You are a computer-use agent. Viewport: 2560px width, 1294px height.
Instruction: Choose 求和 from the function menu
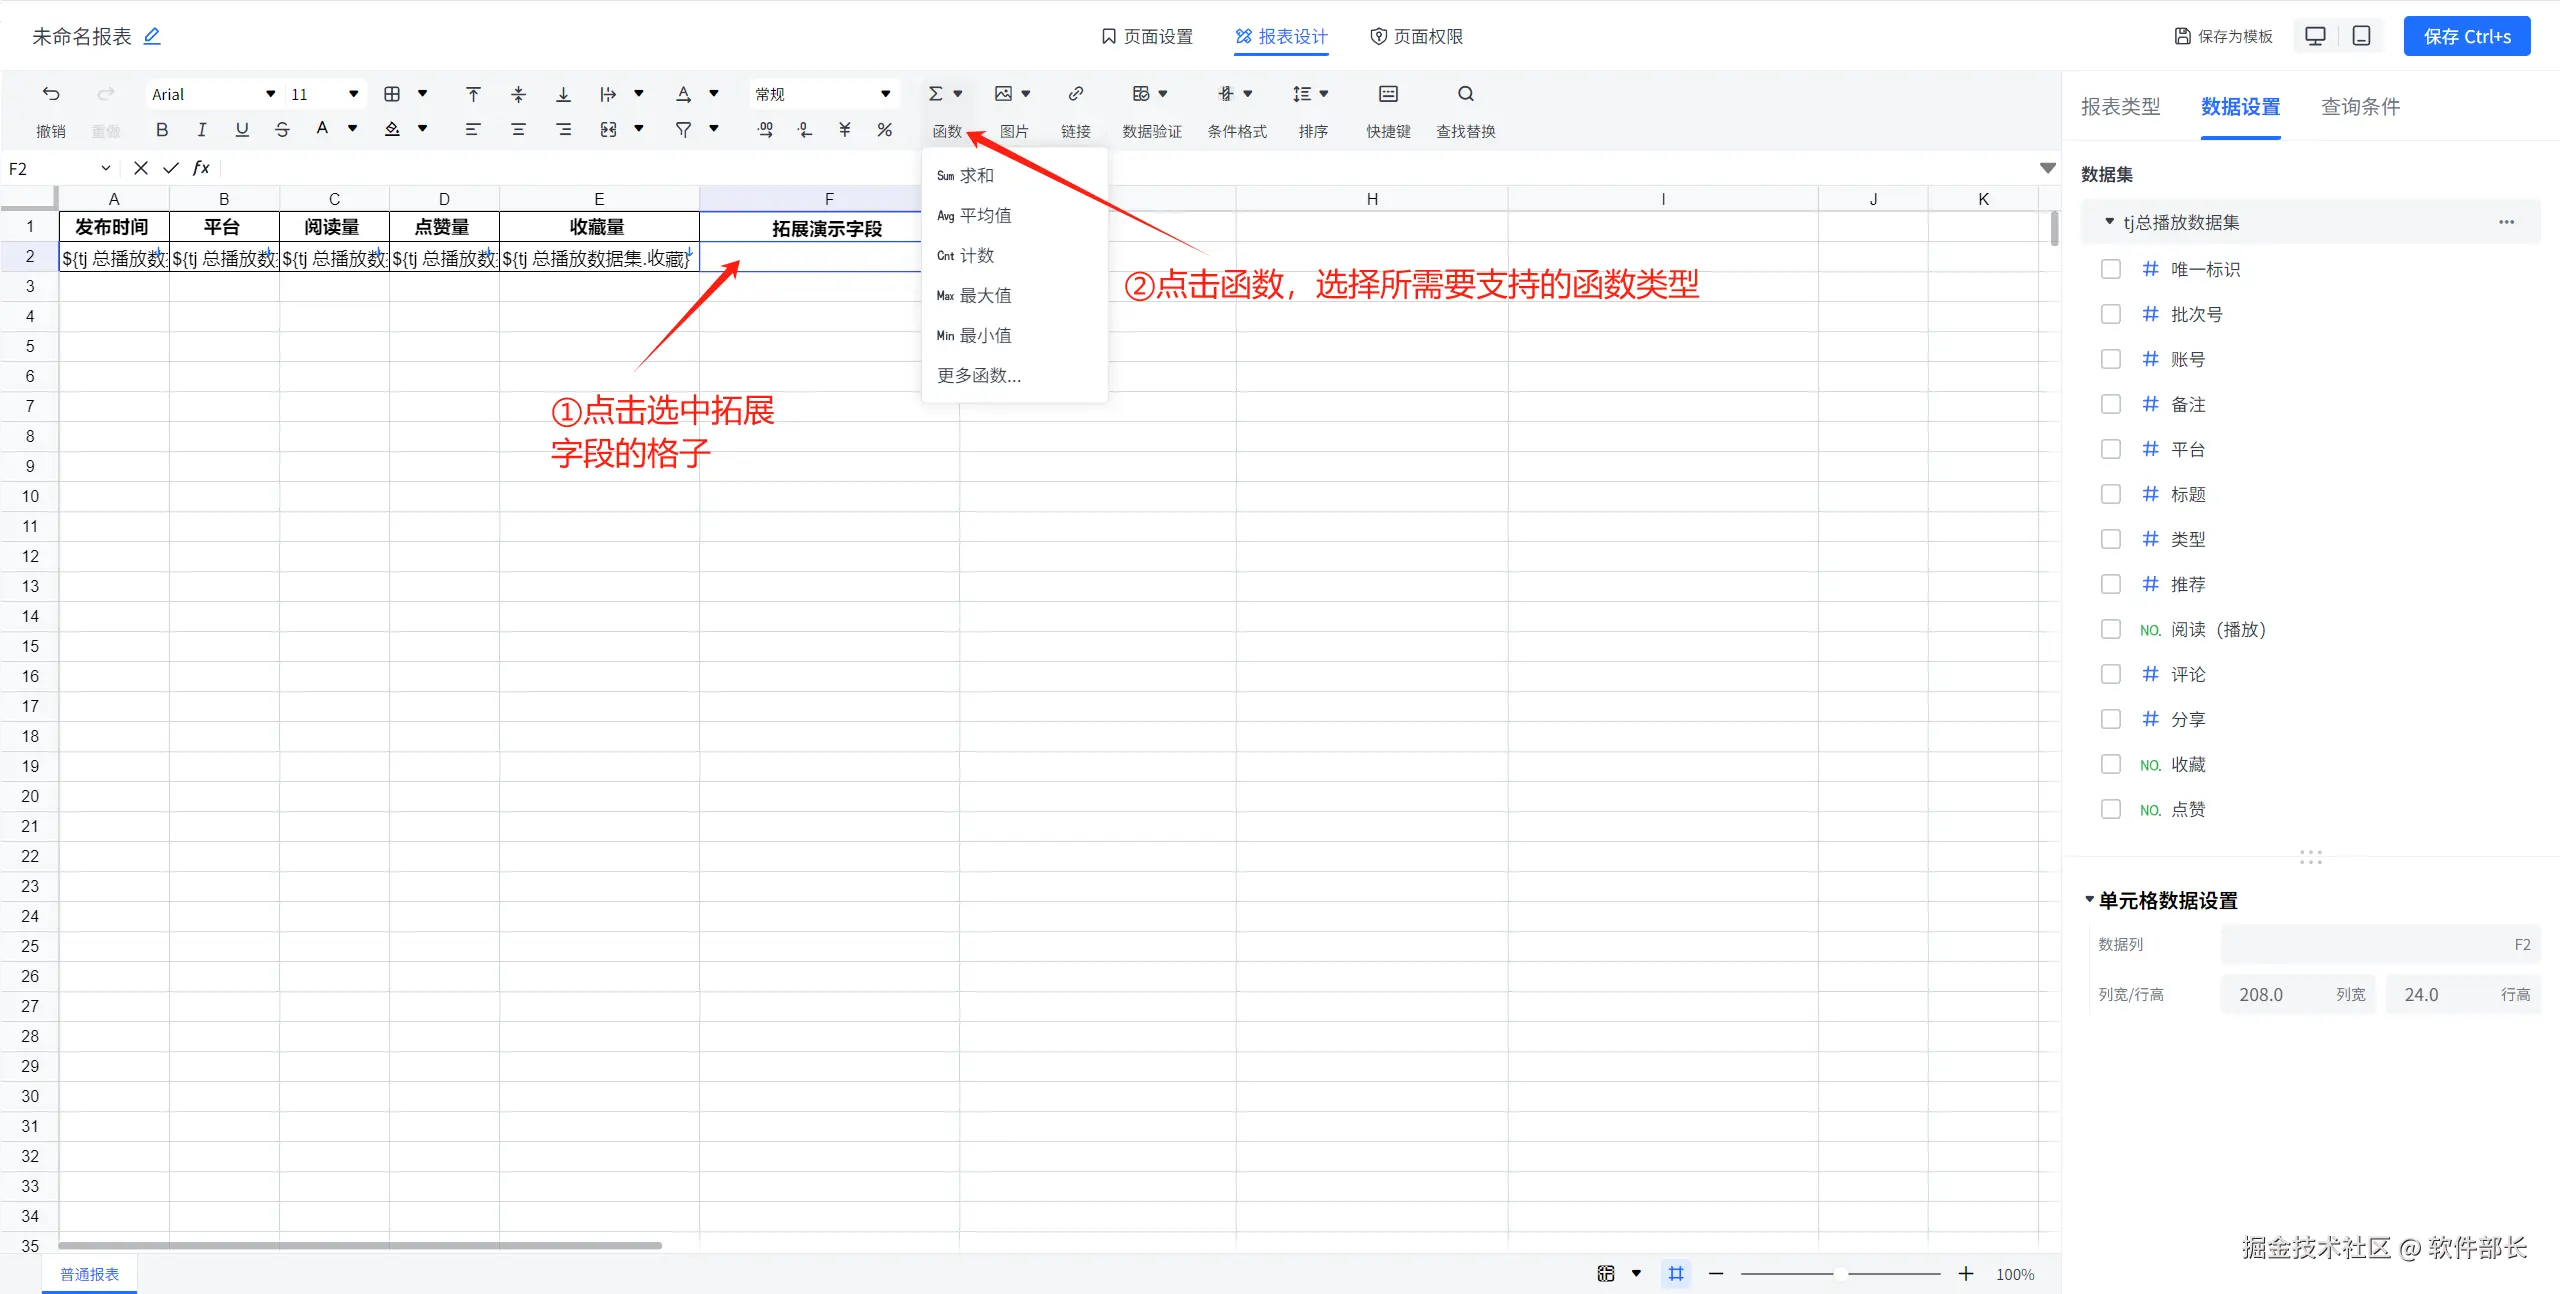(975, 176)
